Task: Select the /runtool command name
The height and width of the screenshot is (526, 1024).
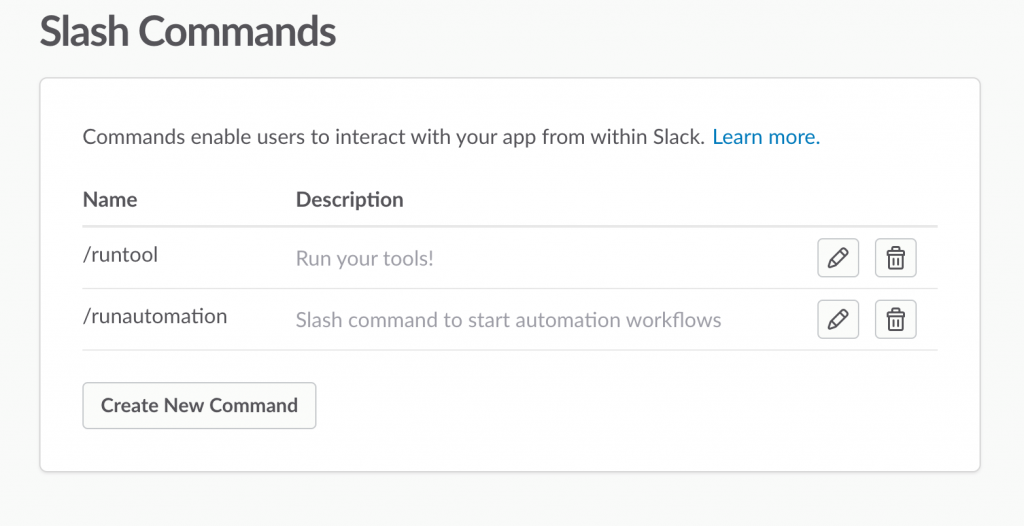Action: pos(120,255)
